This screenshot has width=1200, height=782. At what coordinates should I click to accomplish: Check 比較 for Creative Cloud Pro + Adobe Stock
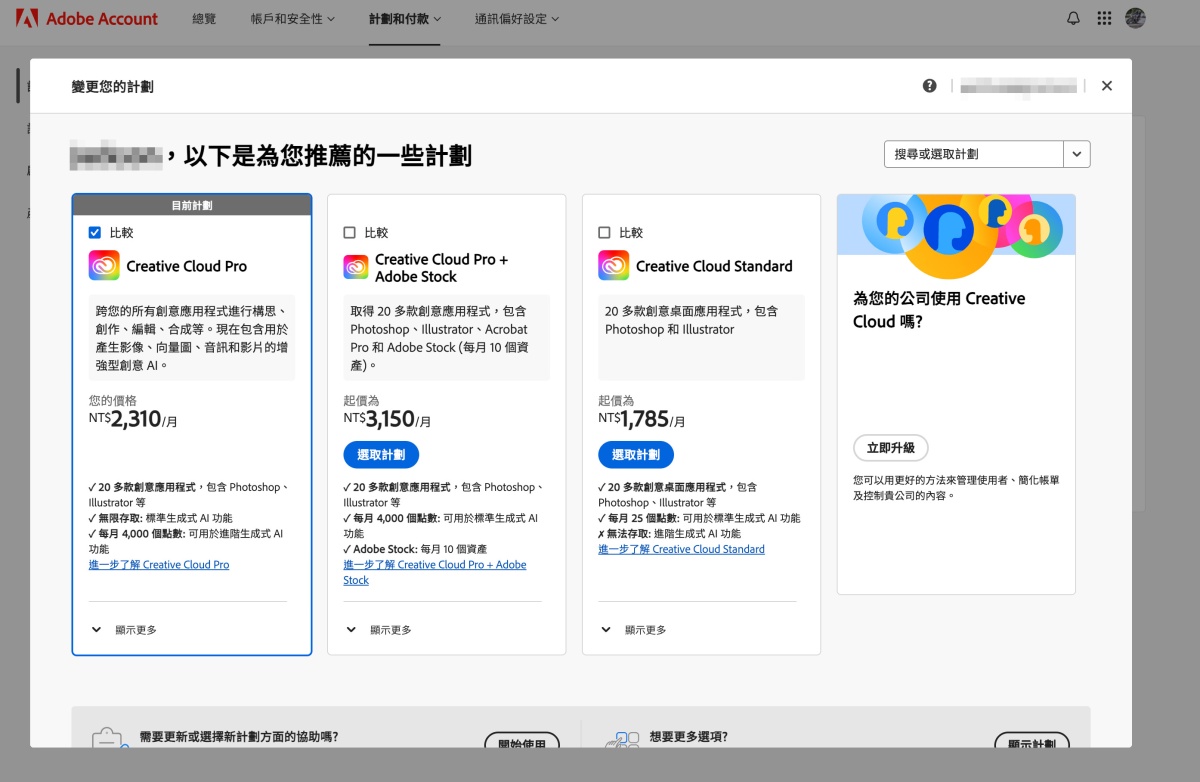(349, 232)
